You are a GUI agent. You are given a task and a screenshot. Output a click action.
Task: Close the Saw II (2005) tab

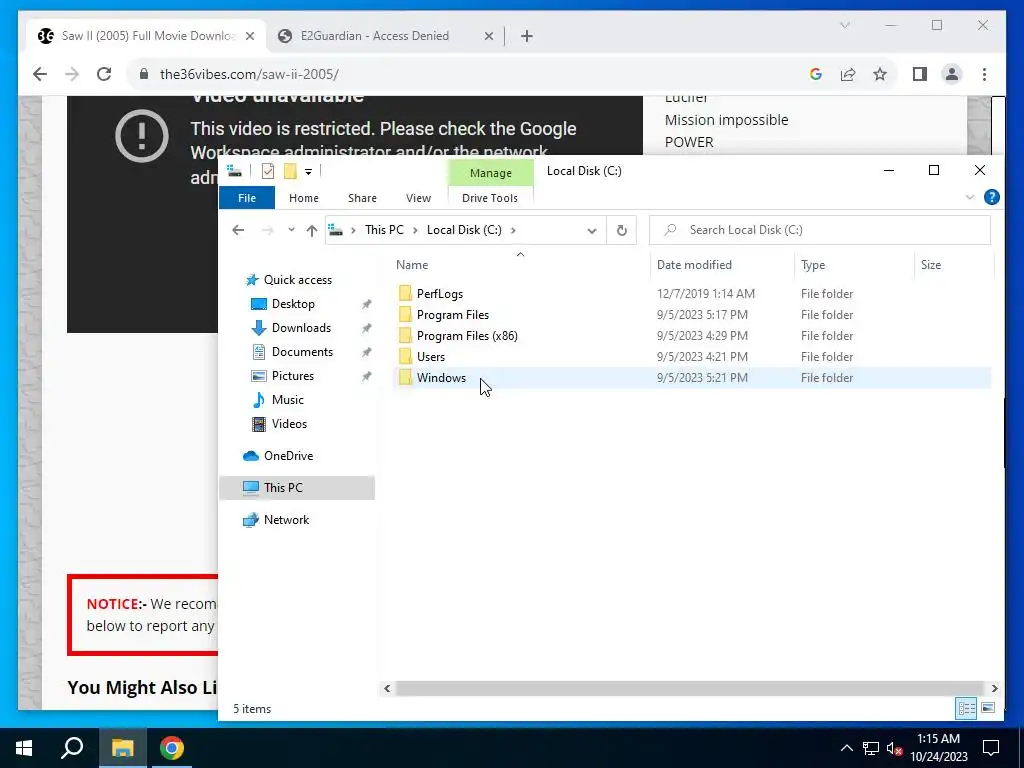249,36
